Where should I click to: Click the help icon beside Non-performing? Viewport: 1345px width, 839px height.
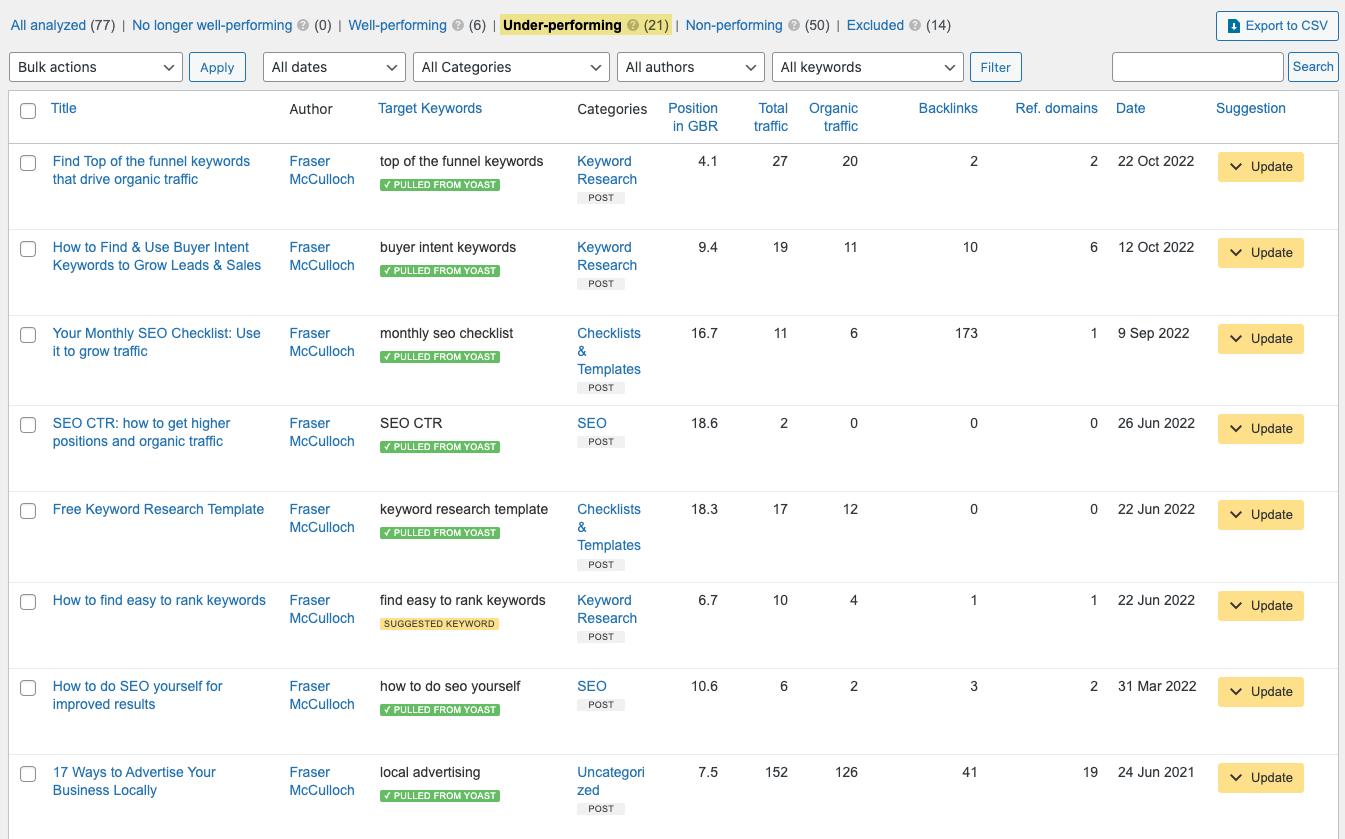click(x=795, y=25)
